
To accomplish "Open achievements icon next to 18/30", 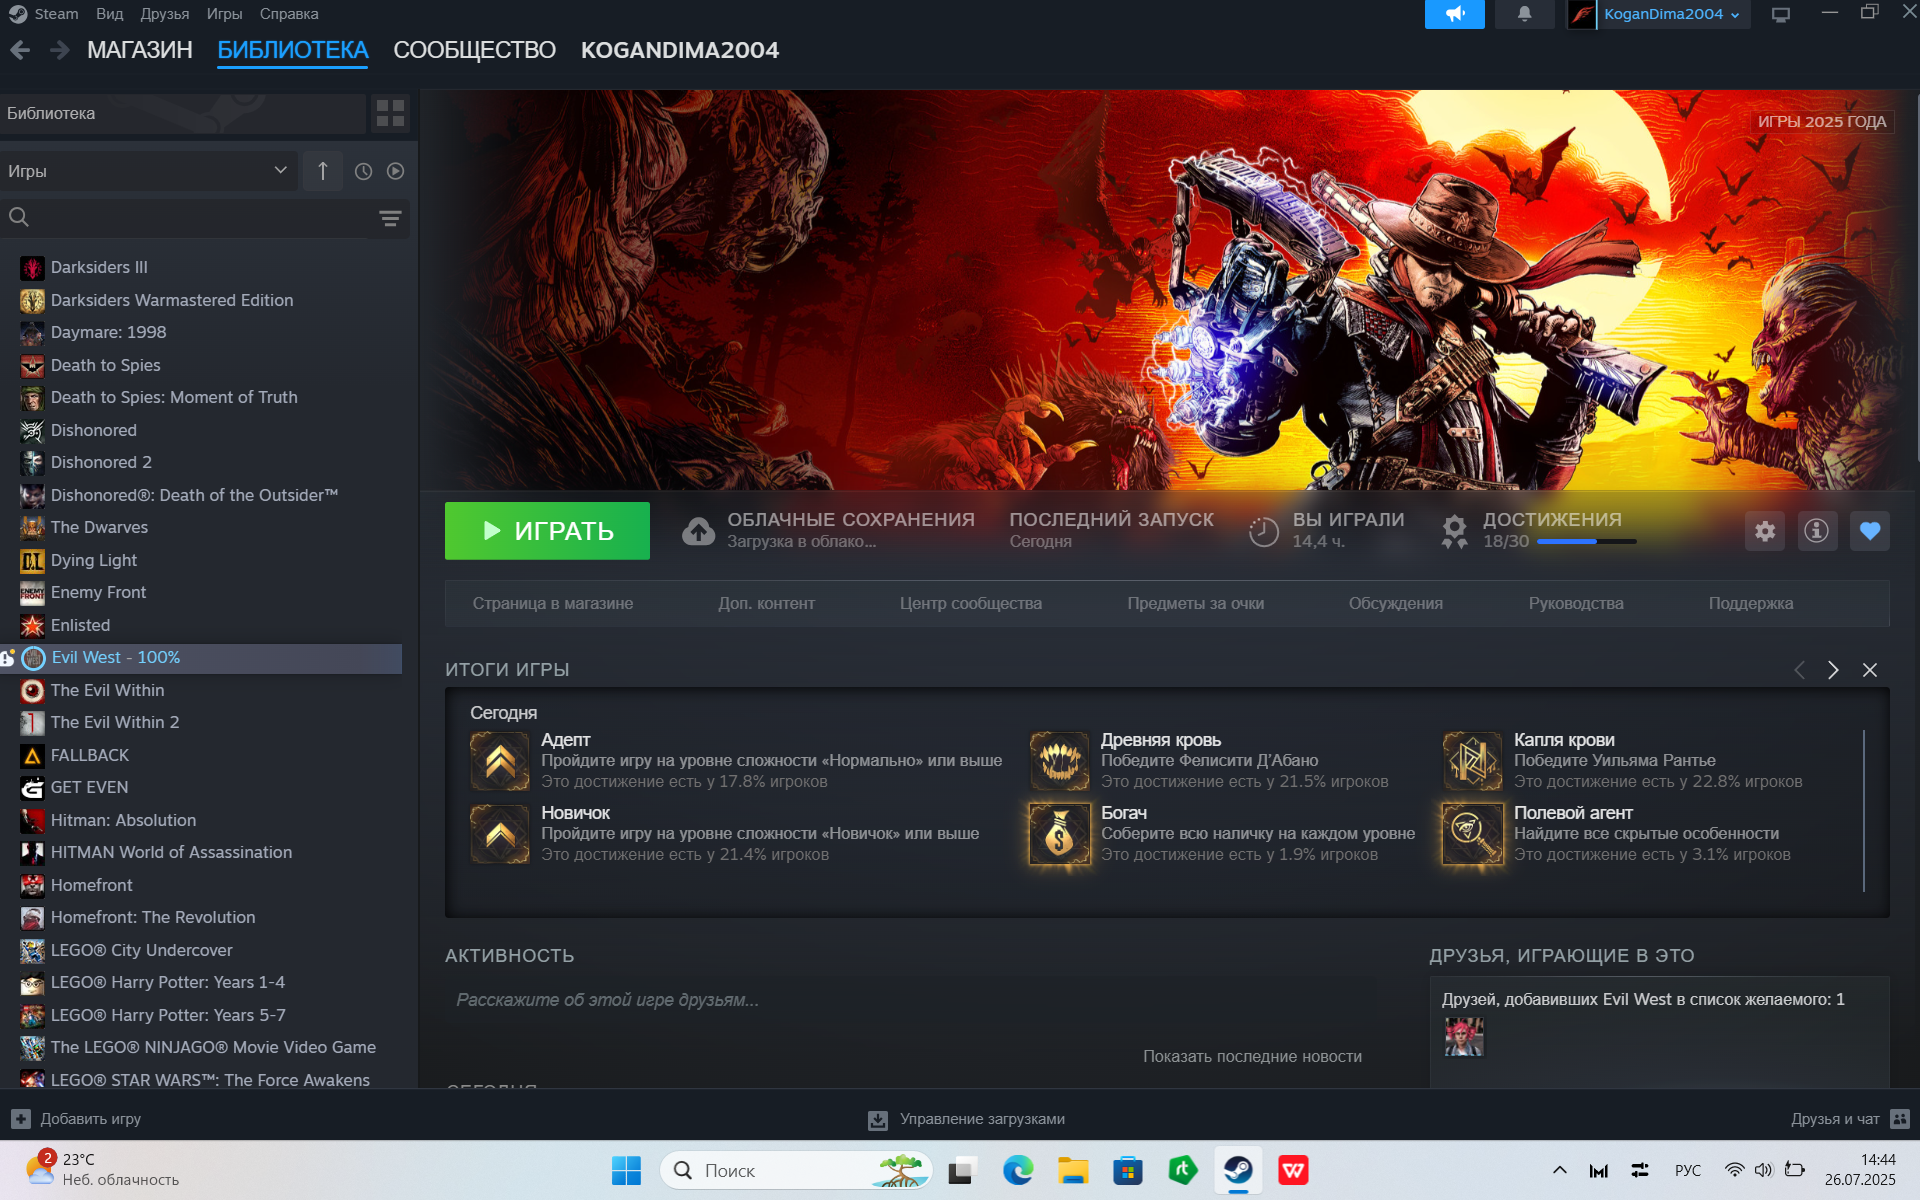I will [x=1455, y=531].
